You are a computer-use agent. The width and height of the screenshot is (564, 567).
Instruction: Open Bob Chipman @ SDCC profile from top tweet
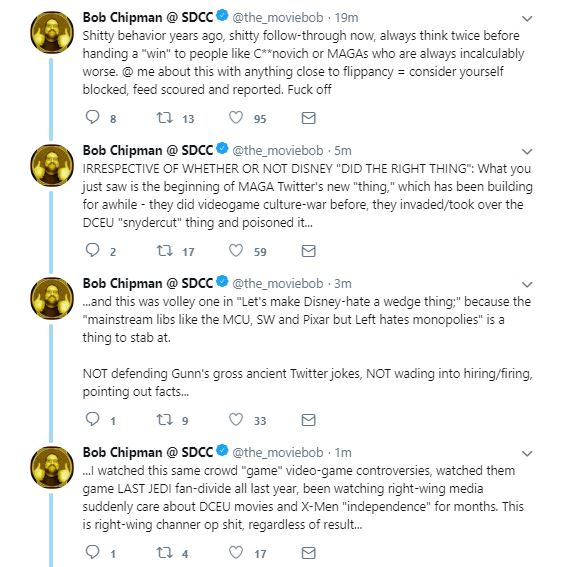(148, 17)
